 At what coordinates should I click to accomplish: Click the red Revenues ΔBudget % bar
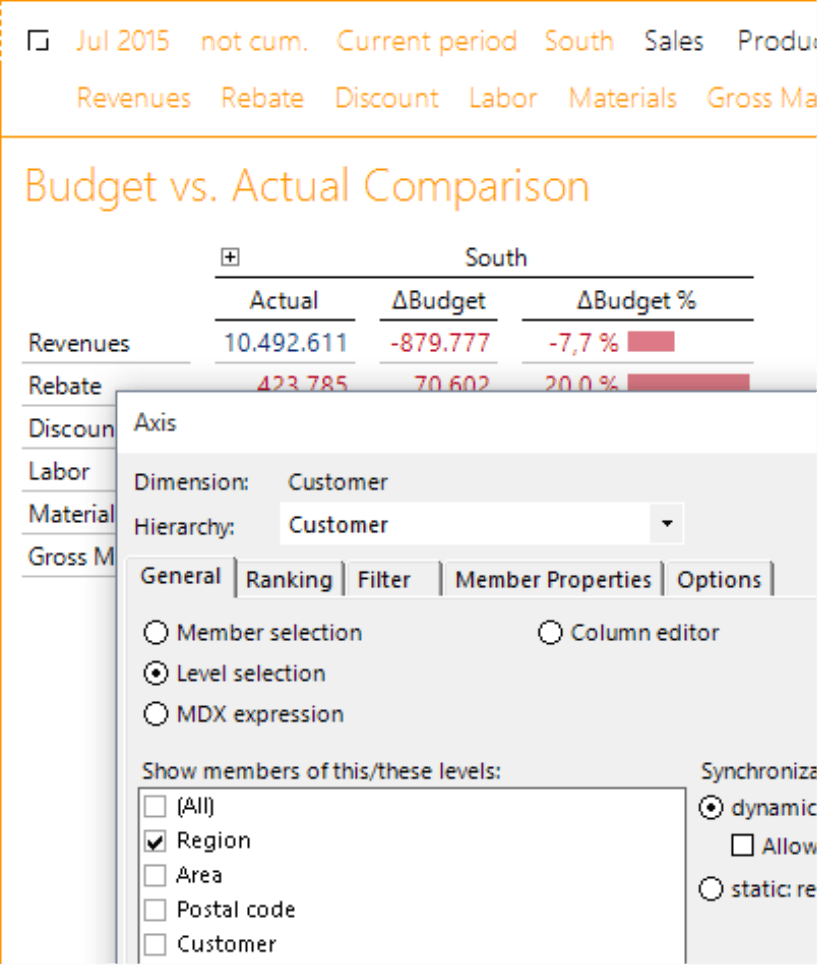pos(650,343)
